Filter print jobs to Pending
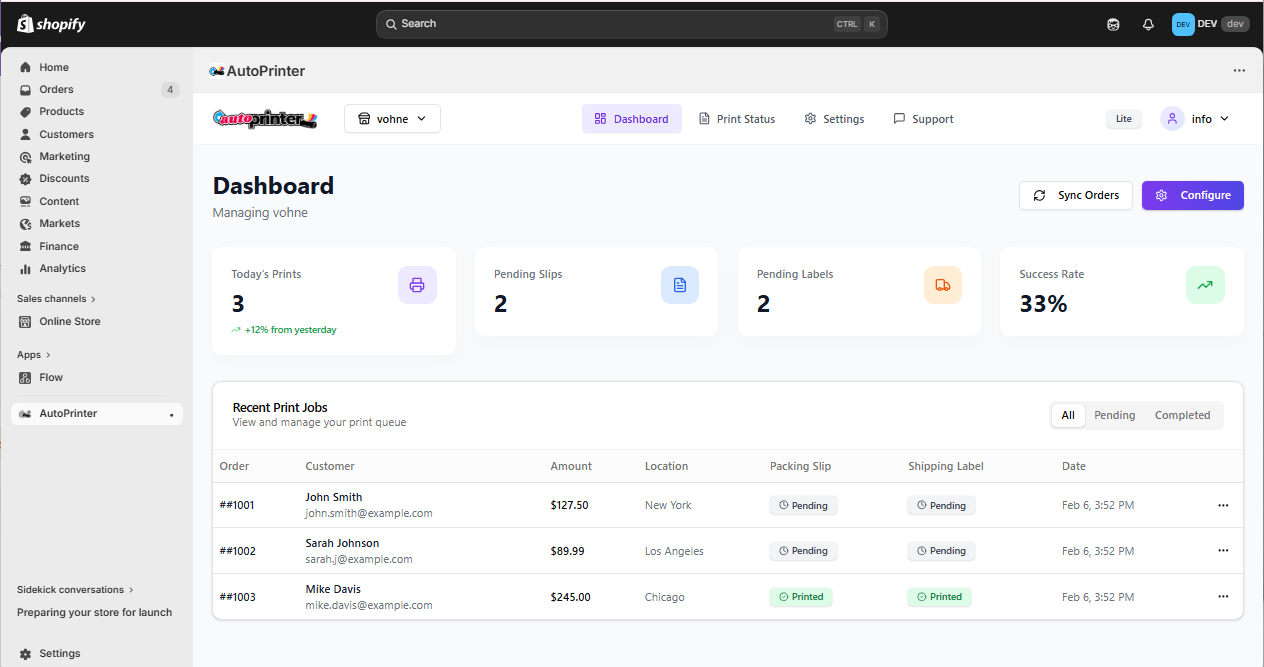Screen dimensions: 1264x667 (1114, 415)
